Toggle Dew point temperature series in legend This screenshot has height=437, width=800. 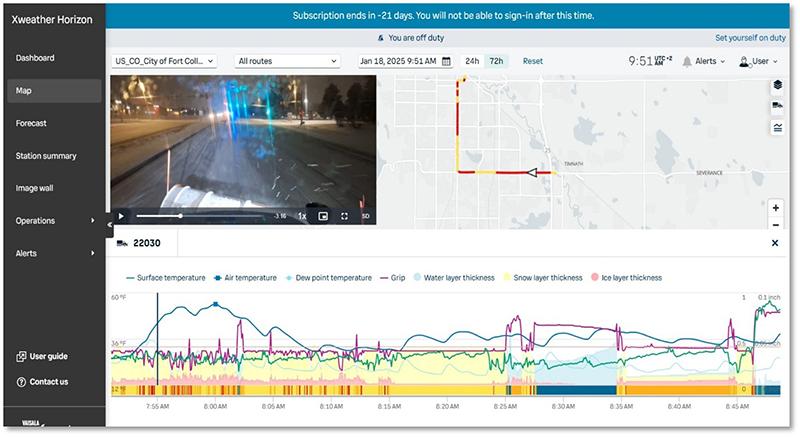click(328, 278)
